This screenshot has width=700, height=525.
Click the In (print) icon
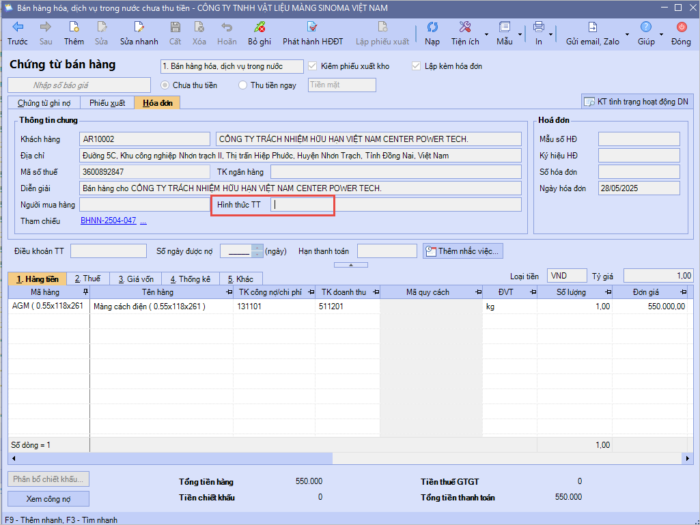pyautogui.click(x=538, y=27)
